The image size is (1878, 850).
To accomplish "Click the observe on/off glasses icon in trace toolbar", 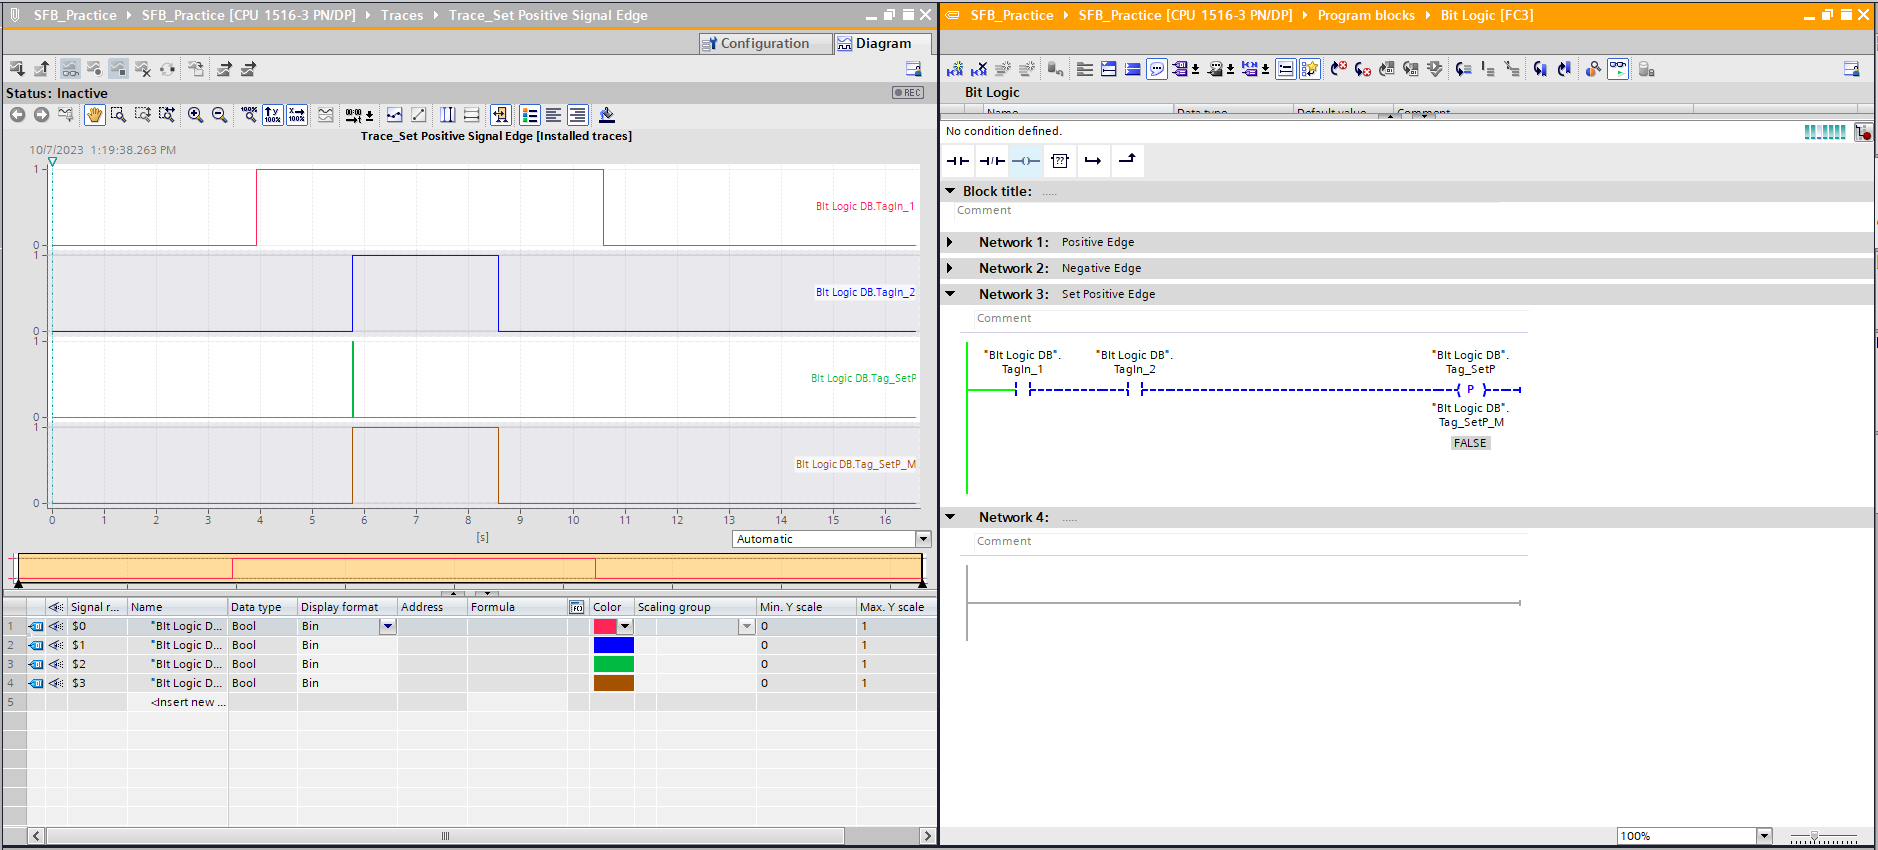I will pos(70,69).
